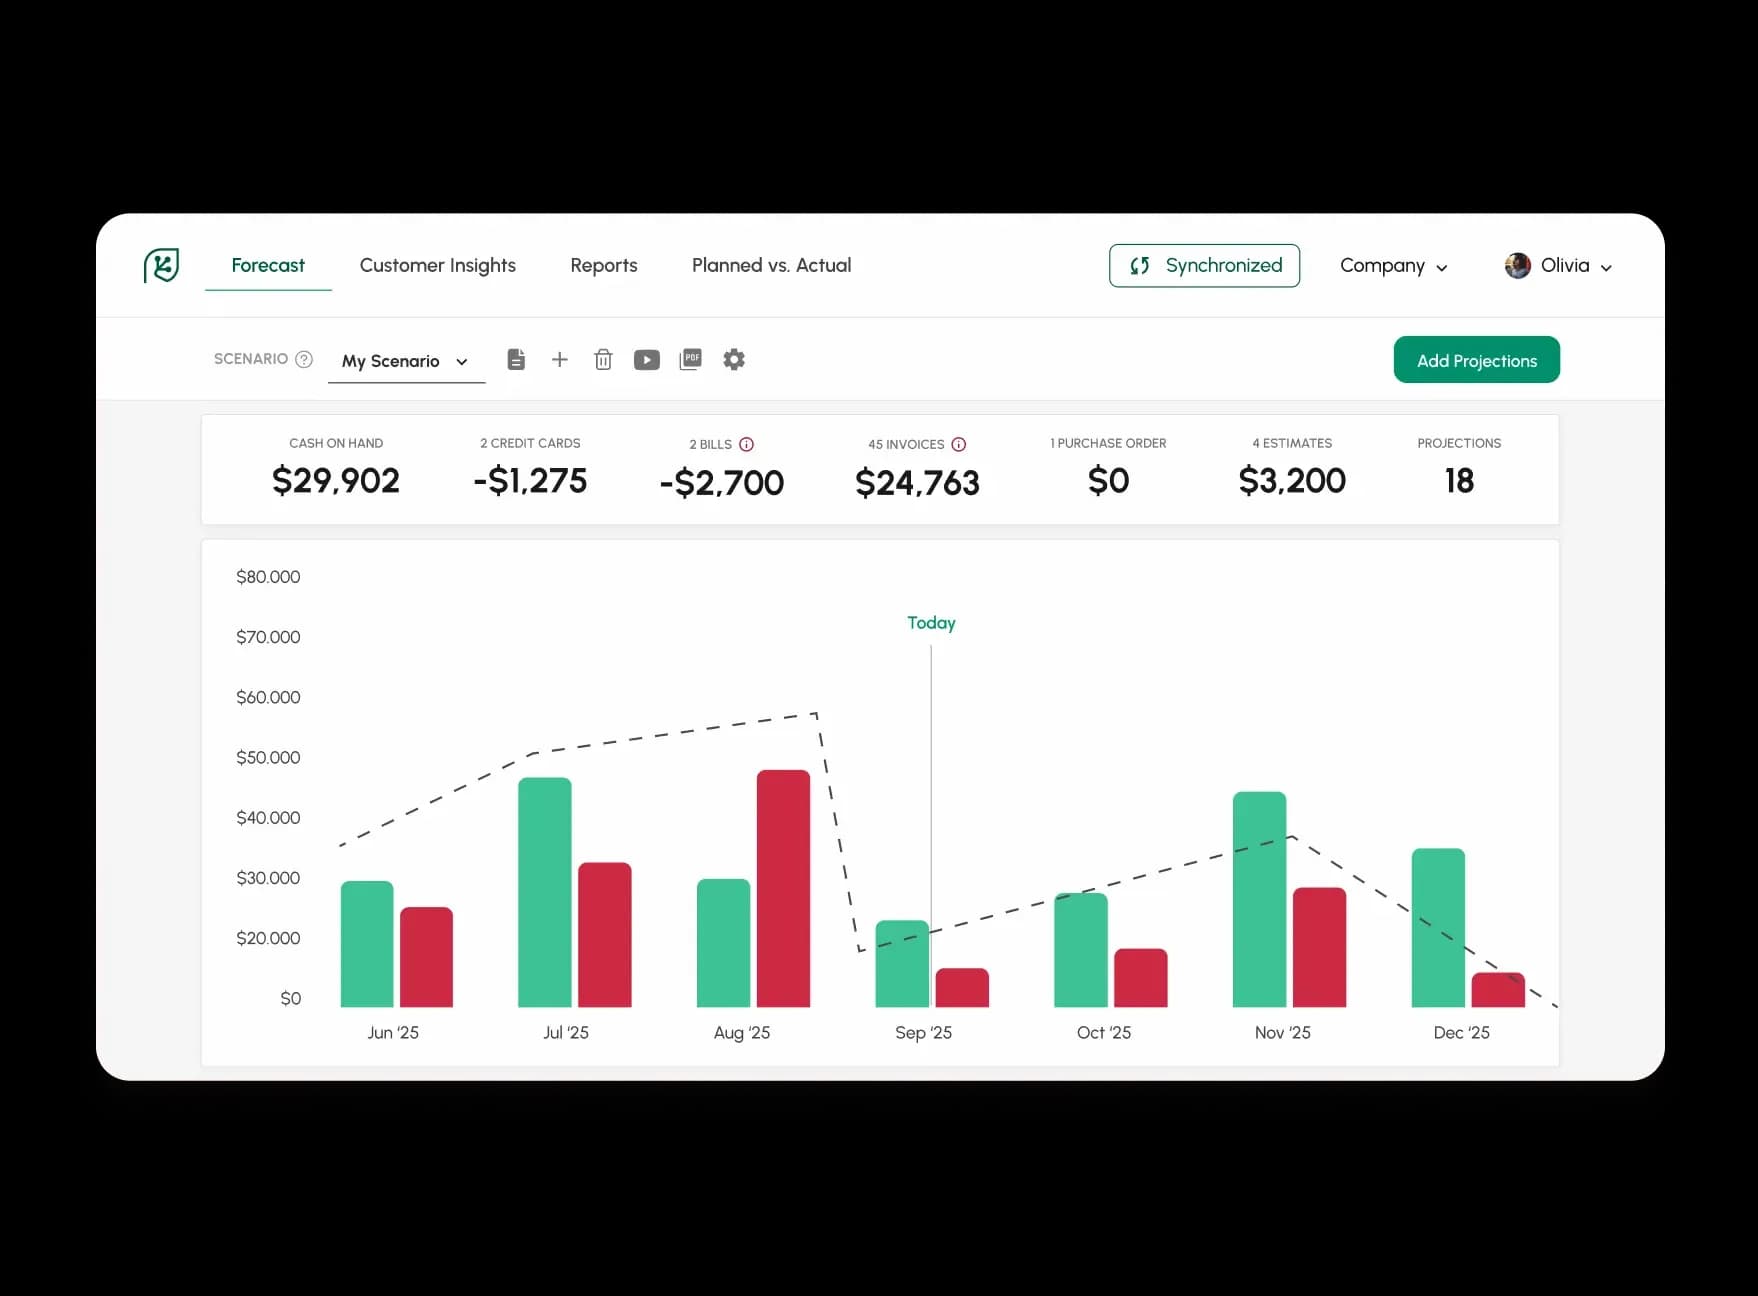
Task: Open the Planned vs. Actual tab
Action: coord(771,266)
